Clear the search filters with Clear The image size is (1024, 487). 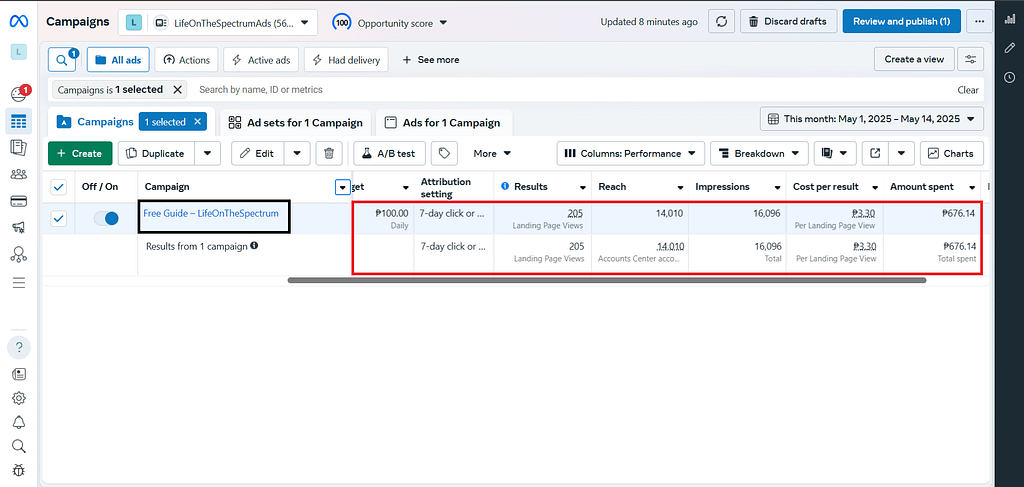point(968,90)
